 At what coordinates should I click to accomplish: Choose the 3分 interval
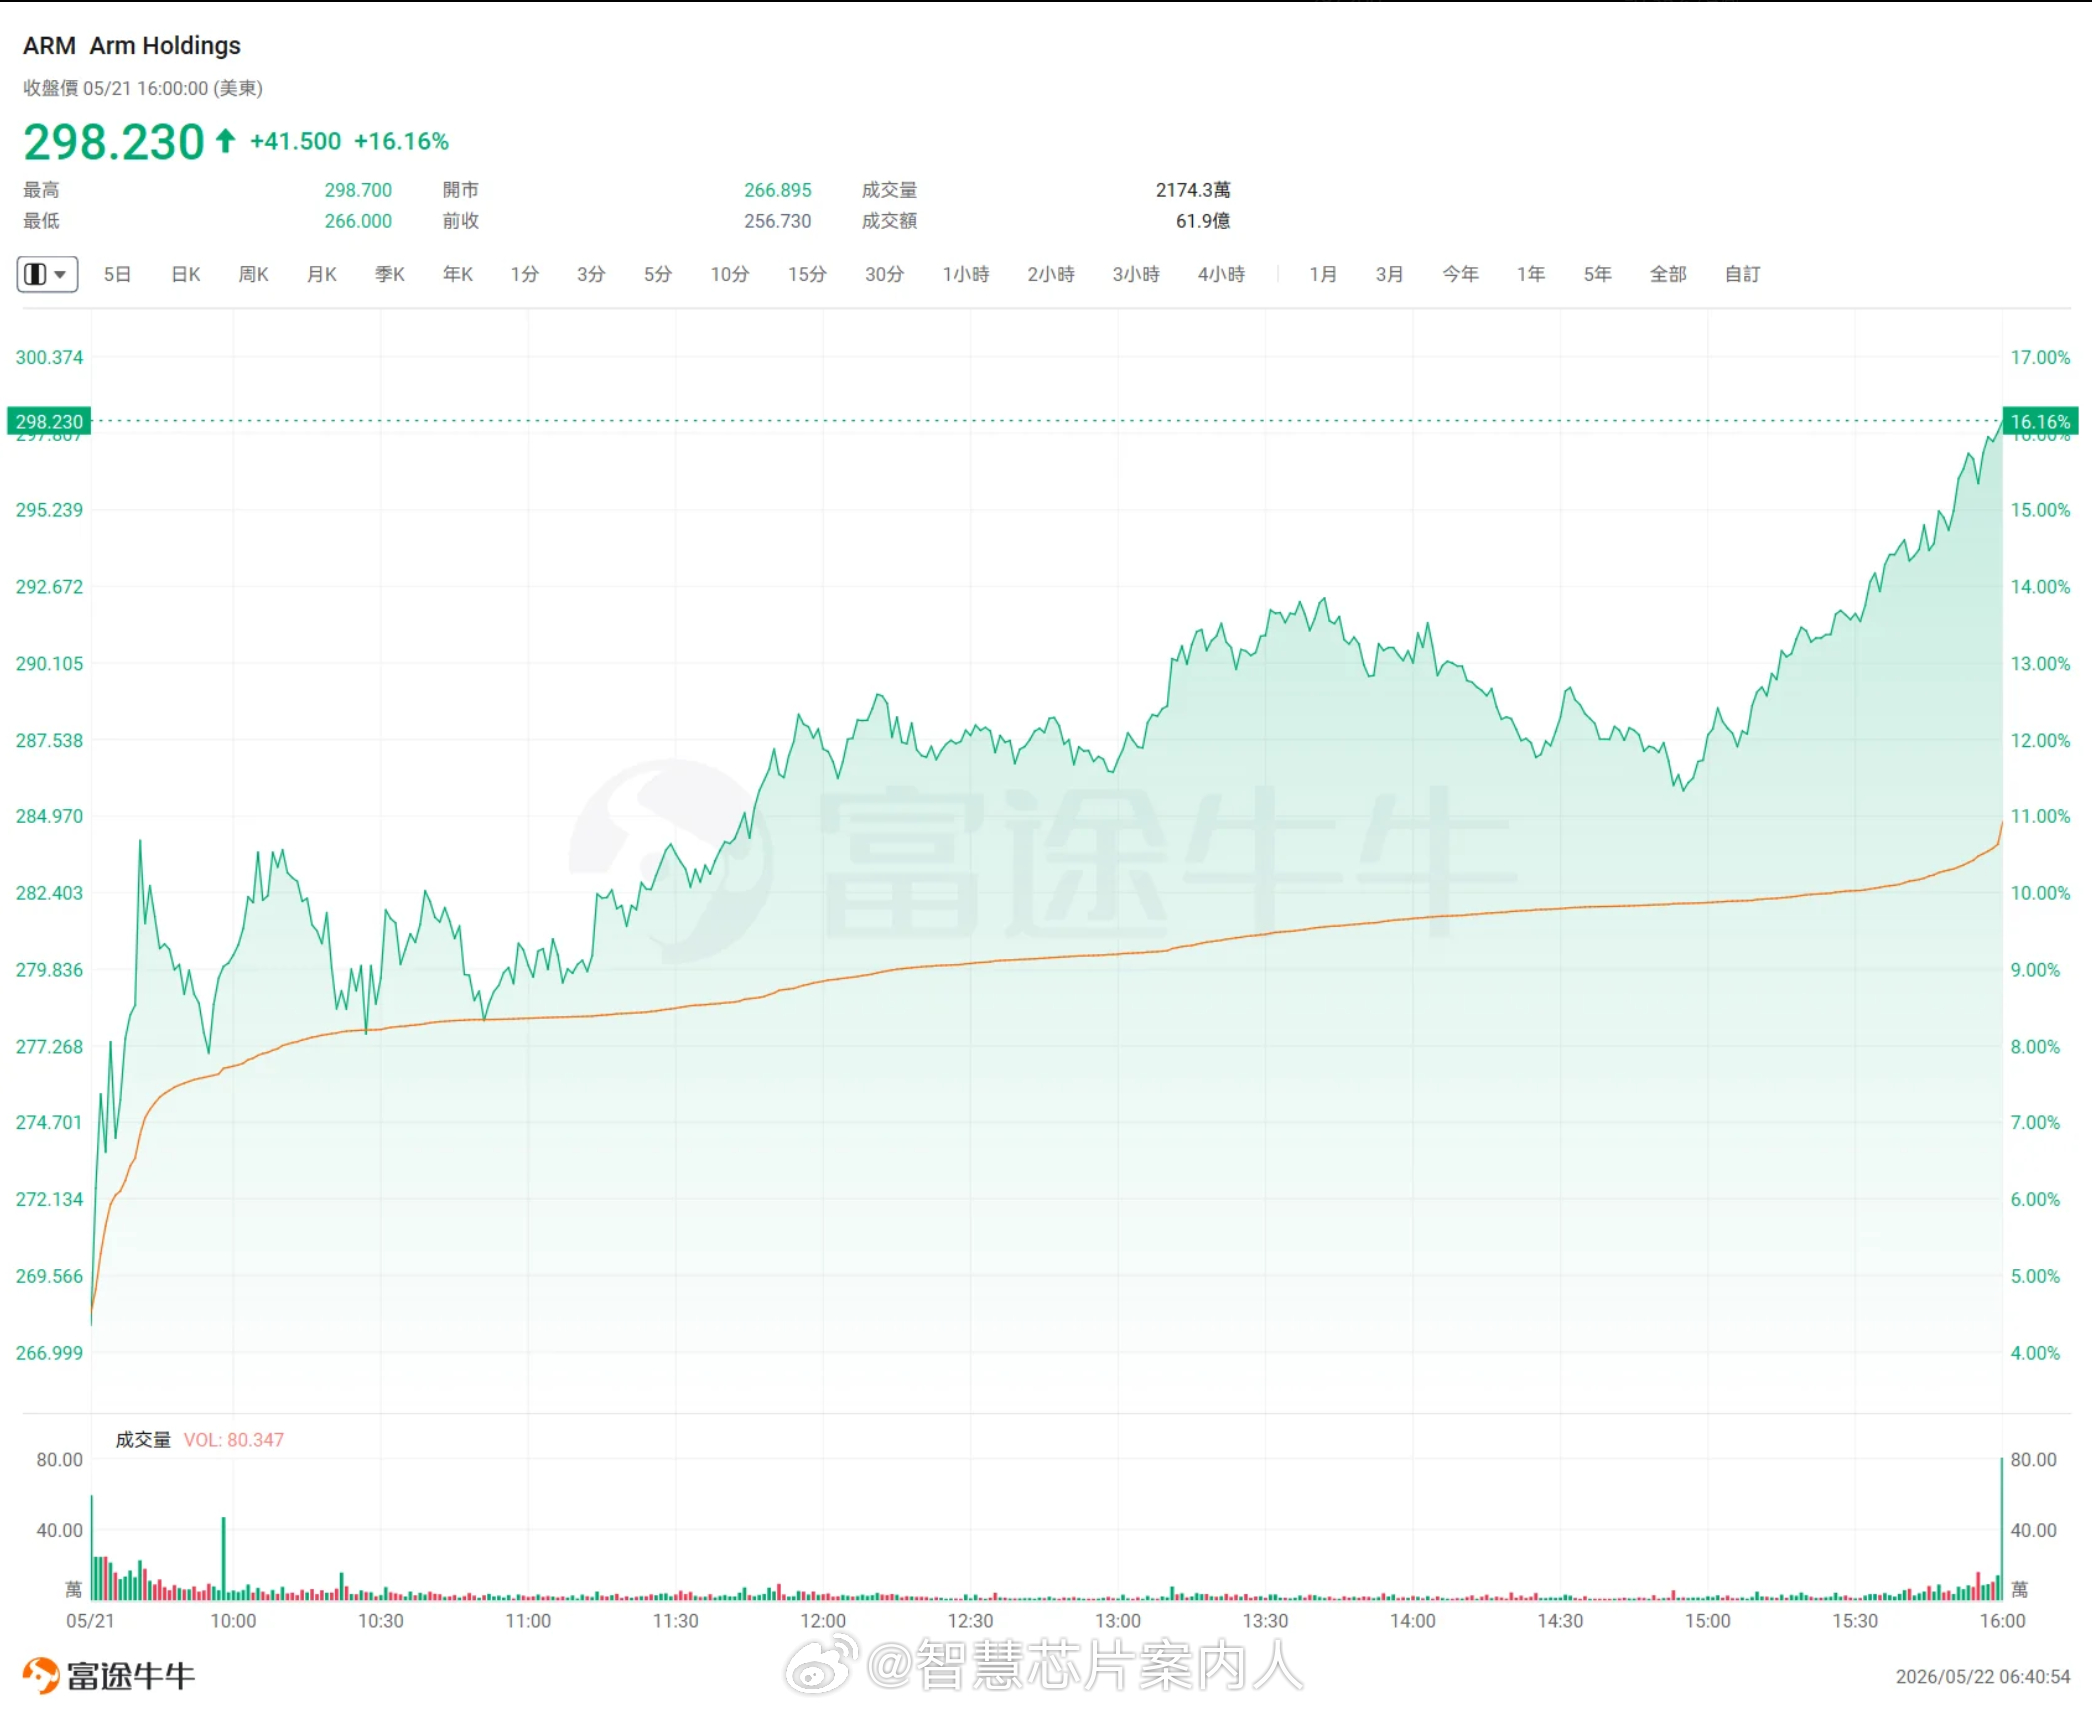(x=590, y=274)
